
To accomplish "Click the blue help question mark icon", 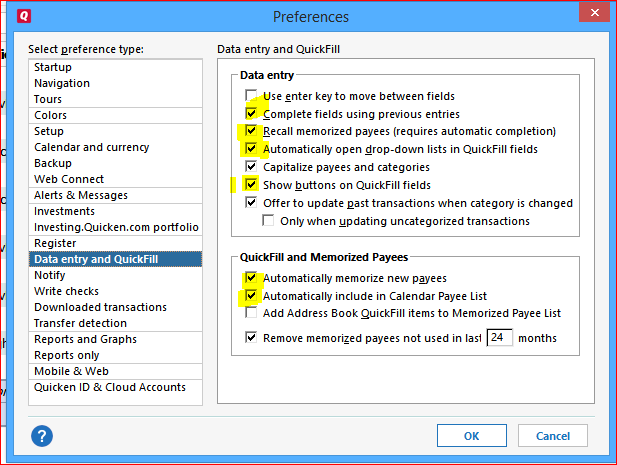I will tap(42, 436).
